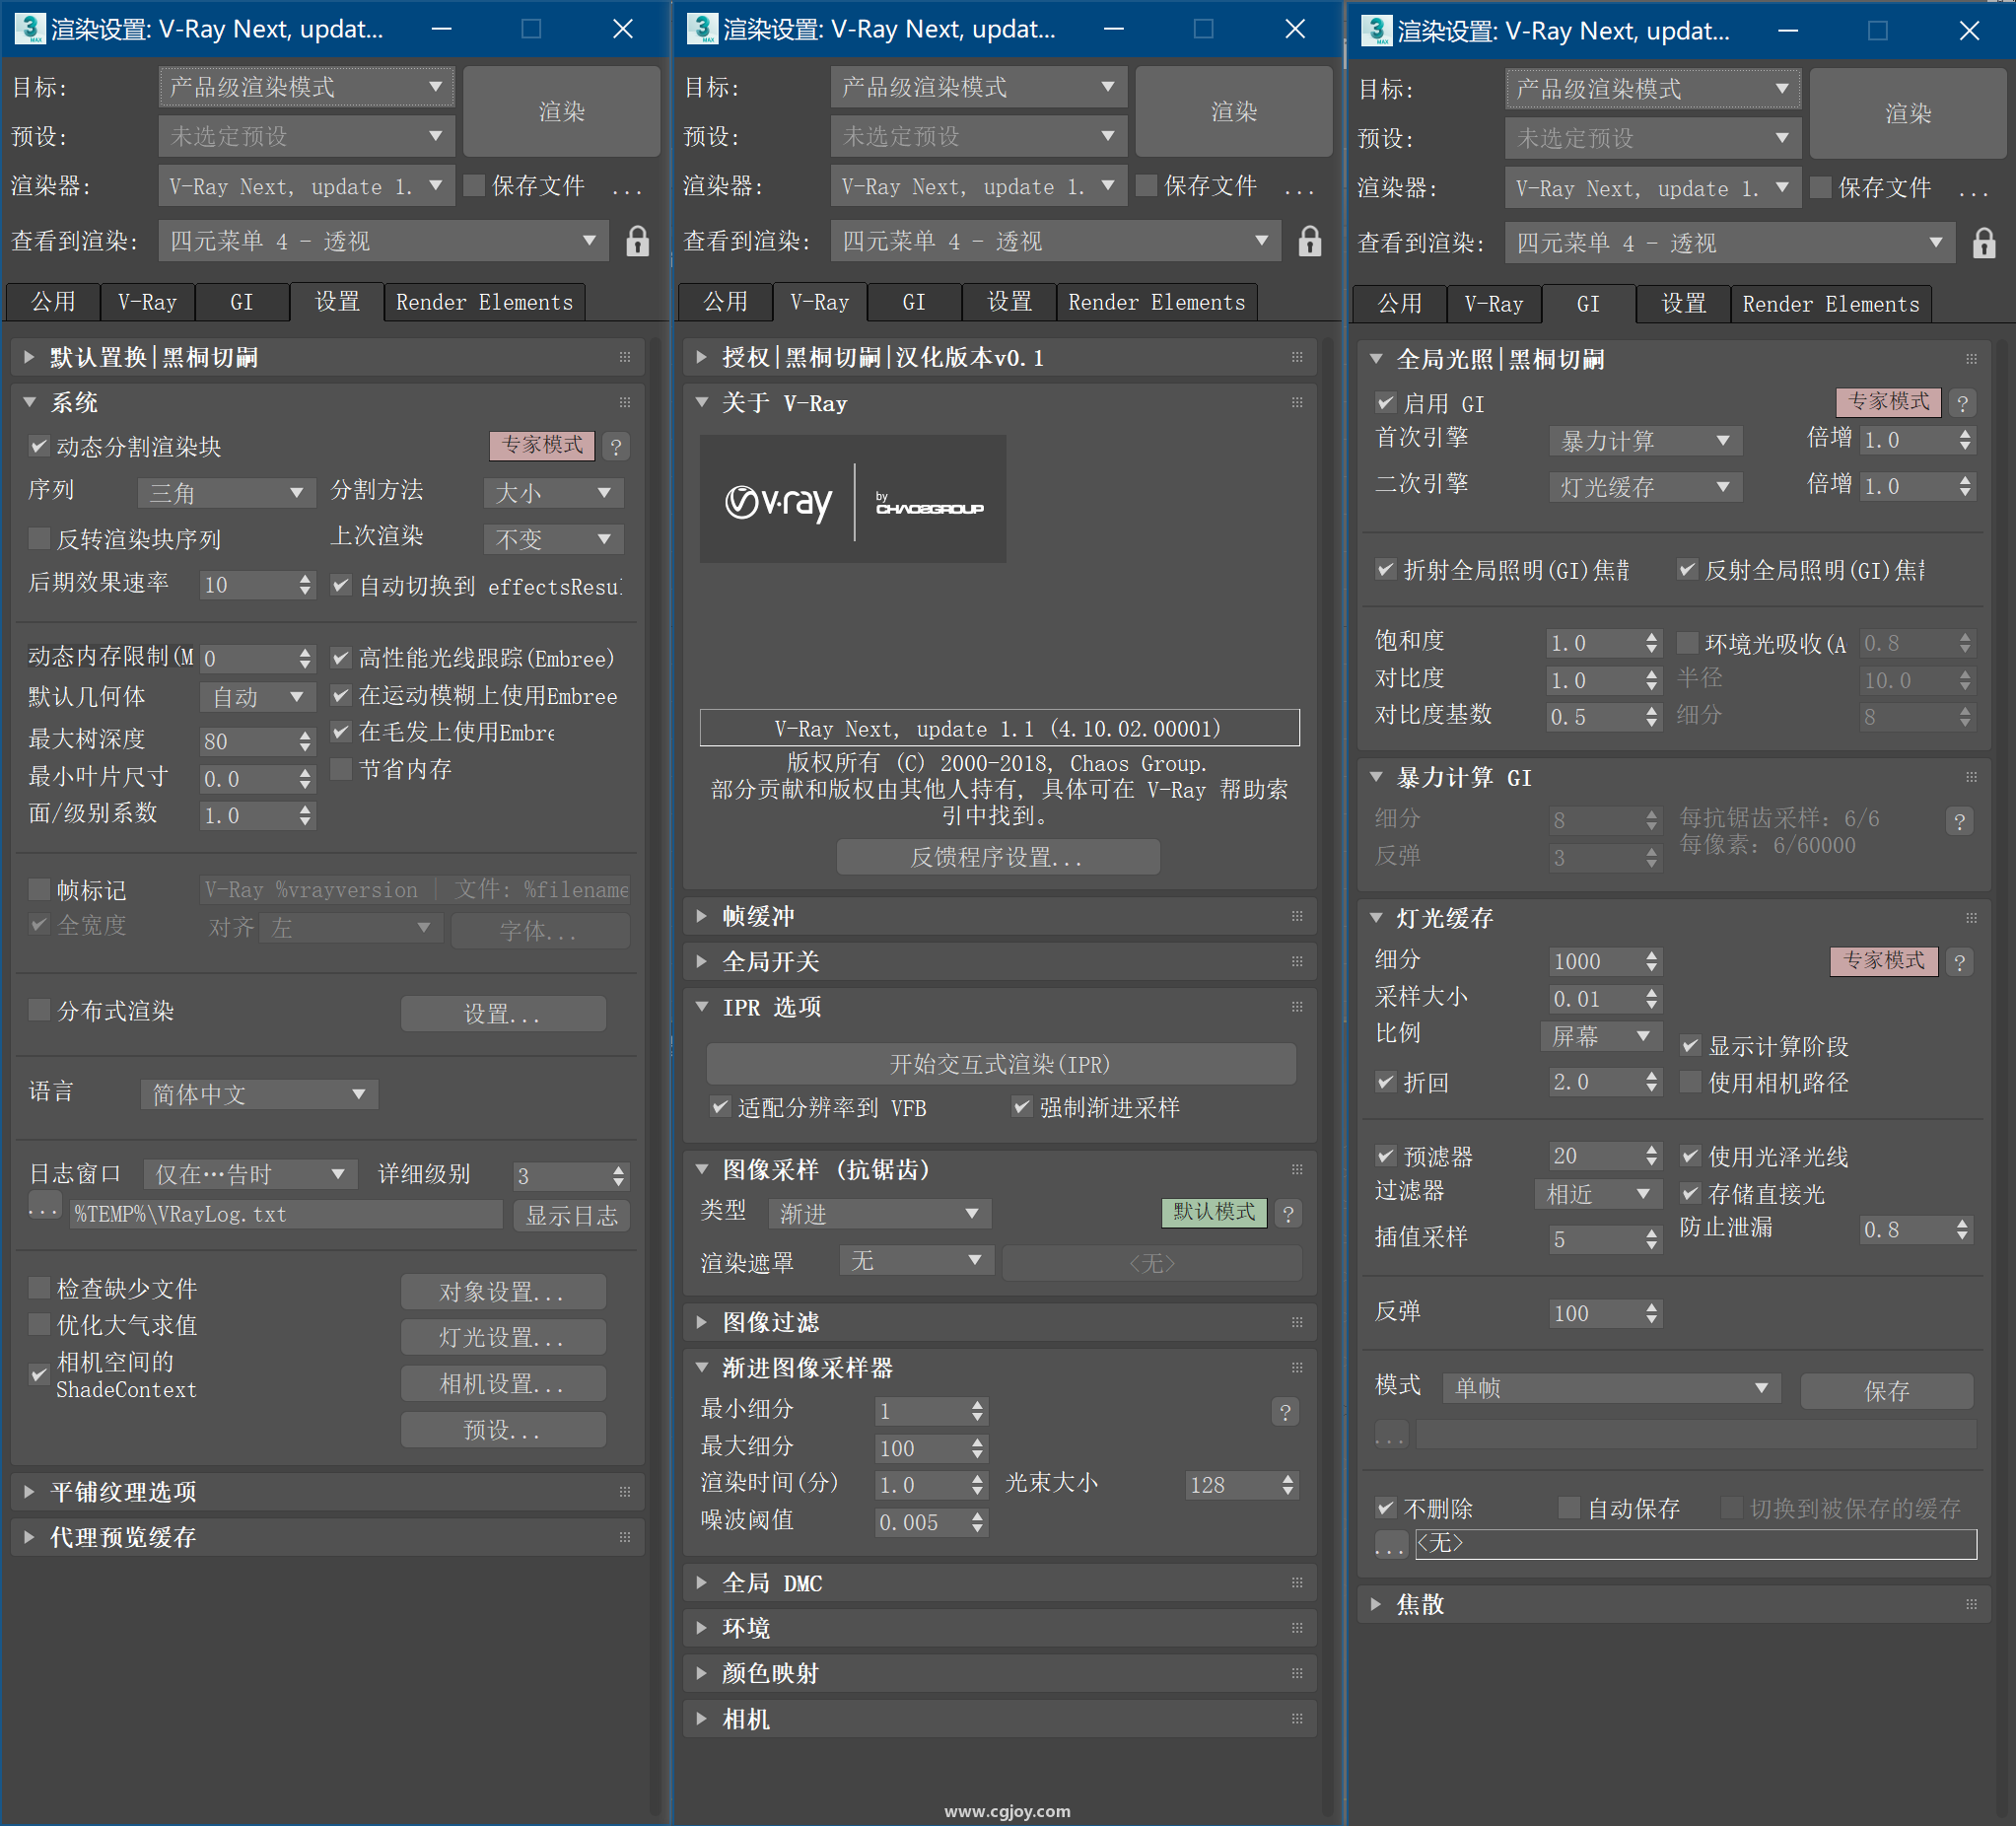Click the %TEMP%\VRayLog.txt path field

(286, 1214)
